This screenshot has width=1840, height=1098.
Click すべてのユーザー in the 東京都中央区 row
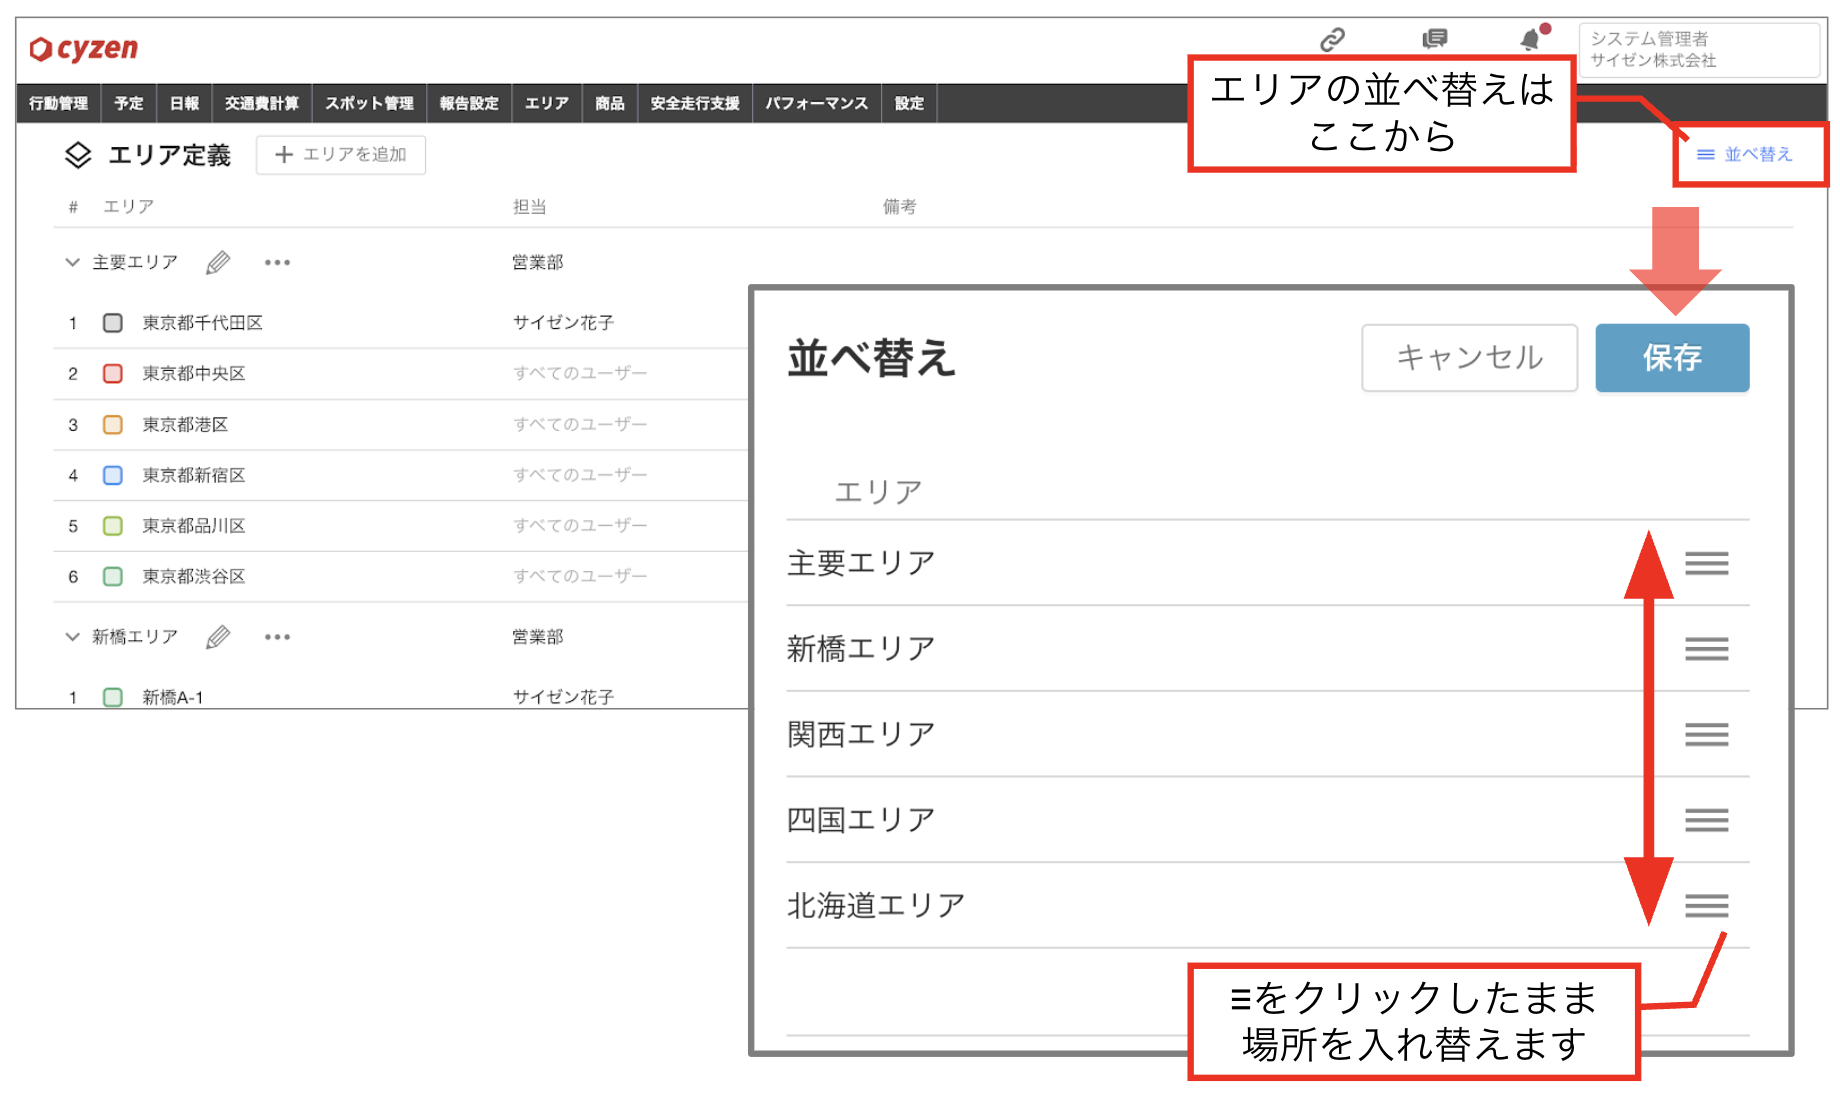tap(580, 373)
